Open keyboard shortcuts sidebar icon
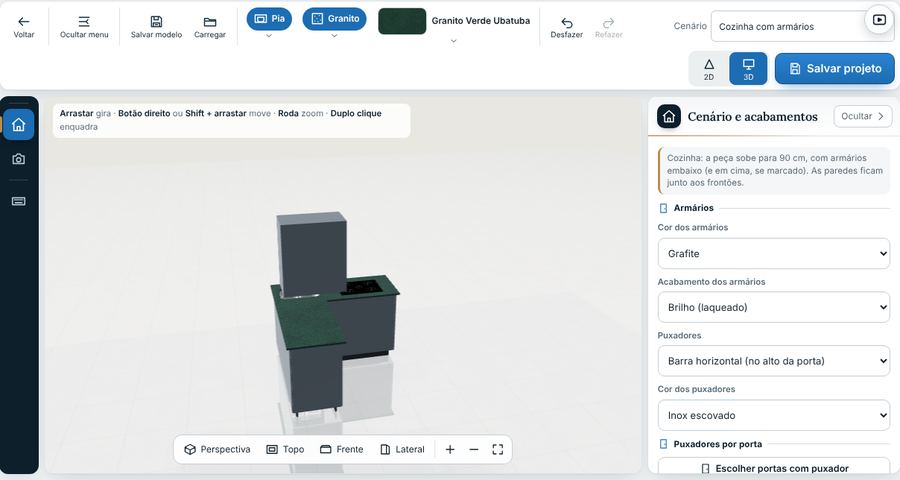Screen dimensions: 900x480 (18, 201)
